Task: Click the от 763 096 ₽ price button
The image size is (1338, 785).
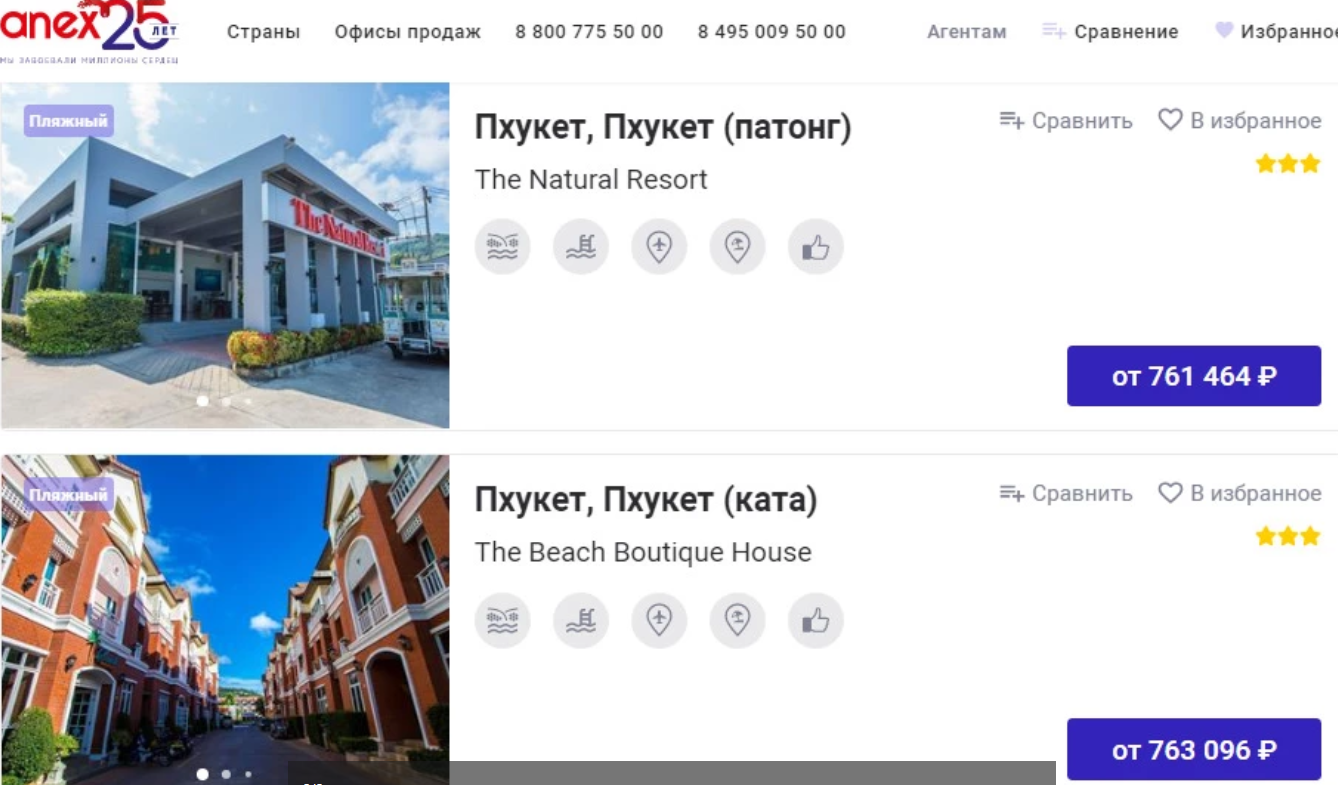Action: point(1194,749)
